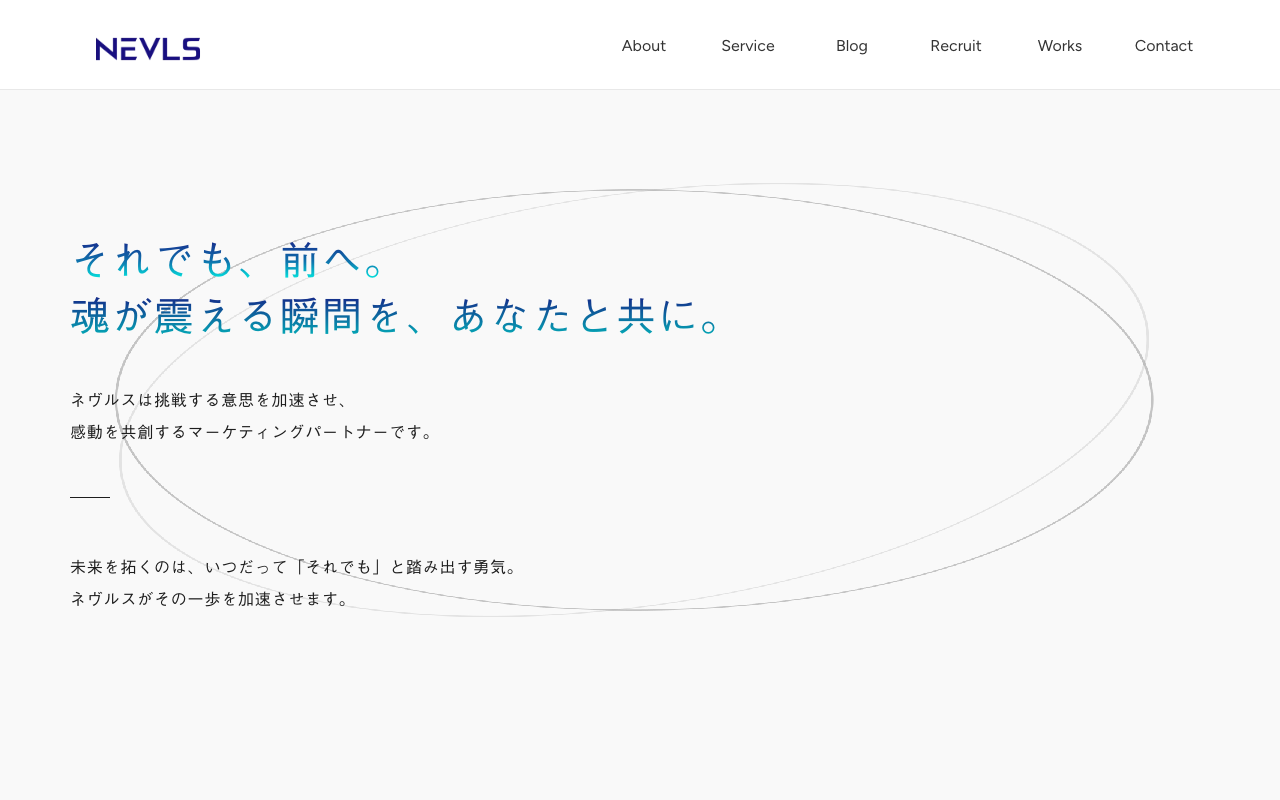Viewport: 1280px width, 800px height.
Task: Click the headline 'それでも、前へ。'
Action: [230, 260]
